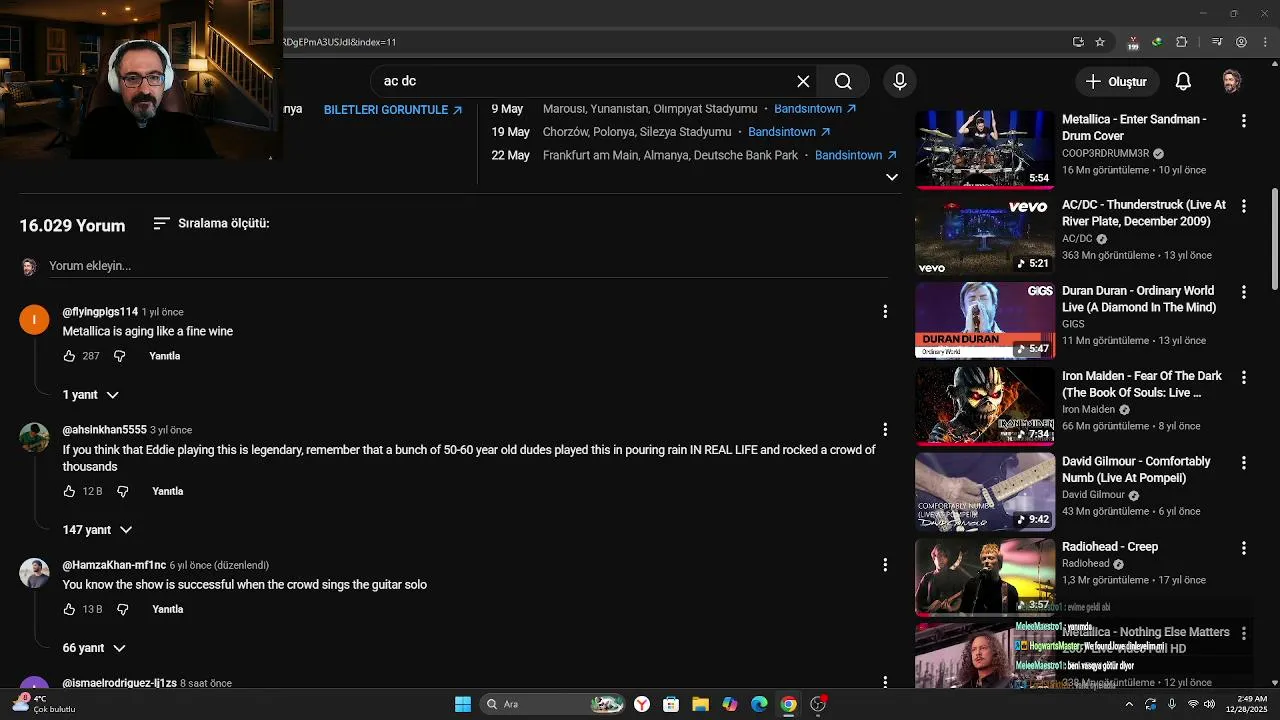
Task: Open the @ahsinkhan5555 channel link
Action: click(105, 430)
